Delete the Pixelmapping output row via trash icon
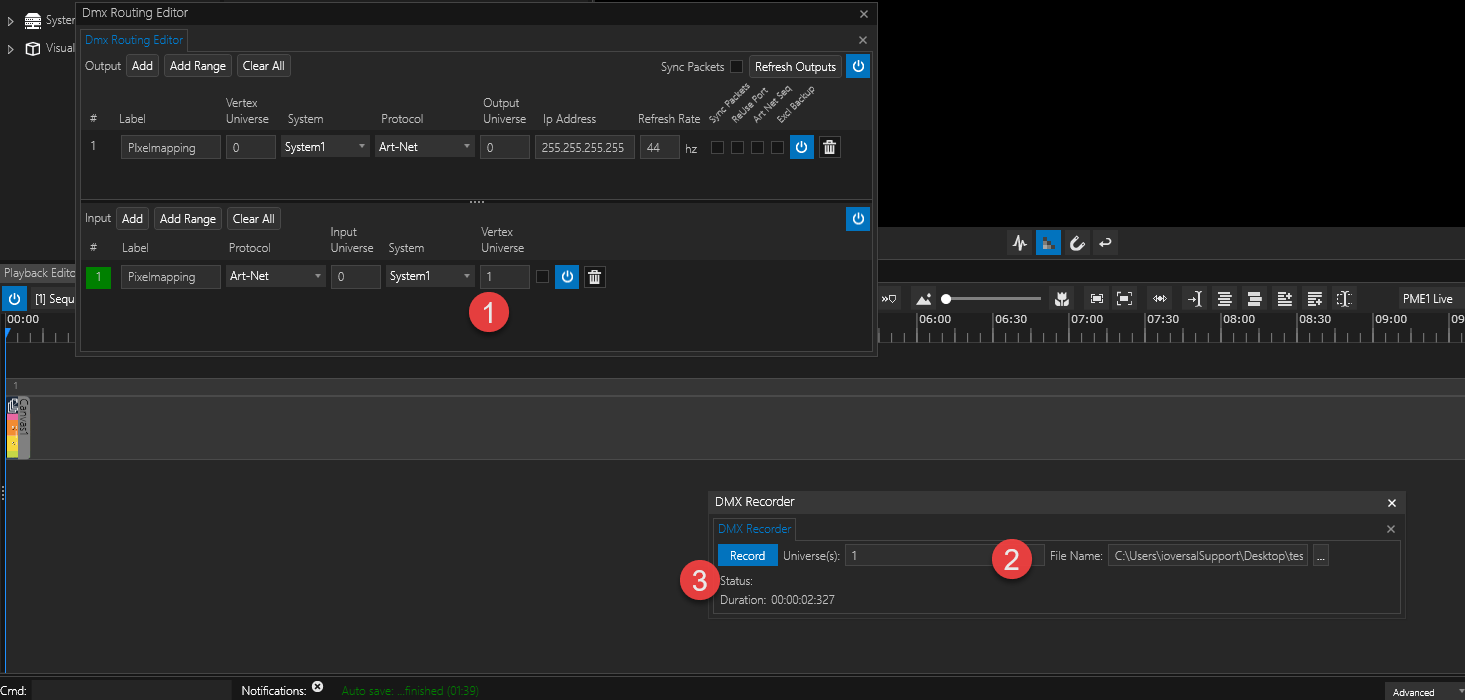 pos(829,148)
